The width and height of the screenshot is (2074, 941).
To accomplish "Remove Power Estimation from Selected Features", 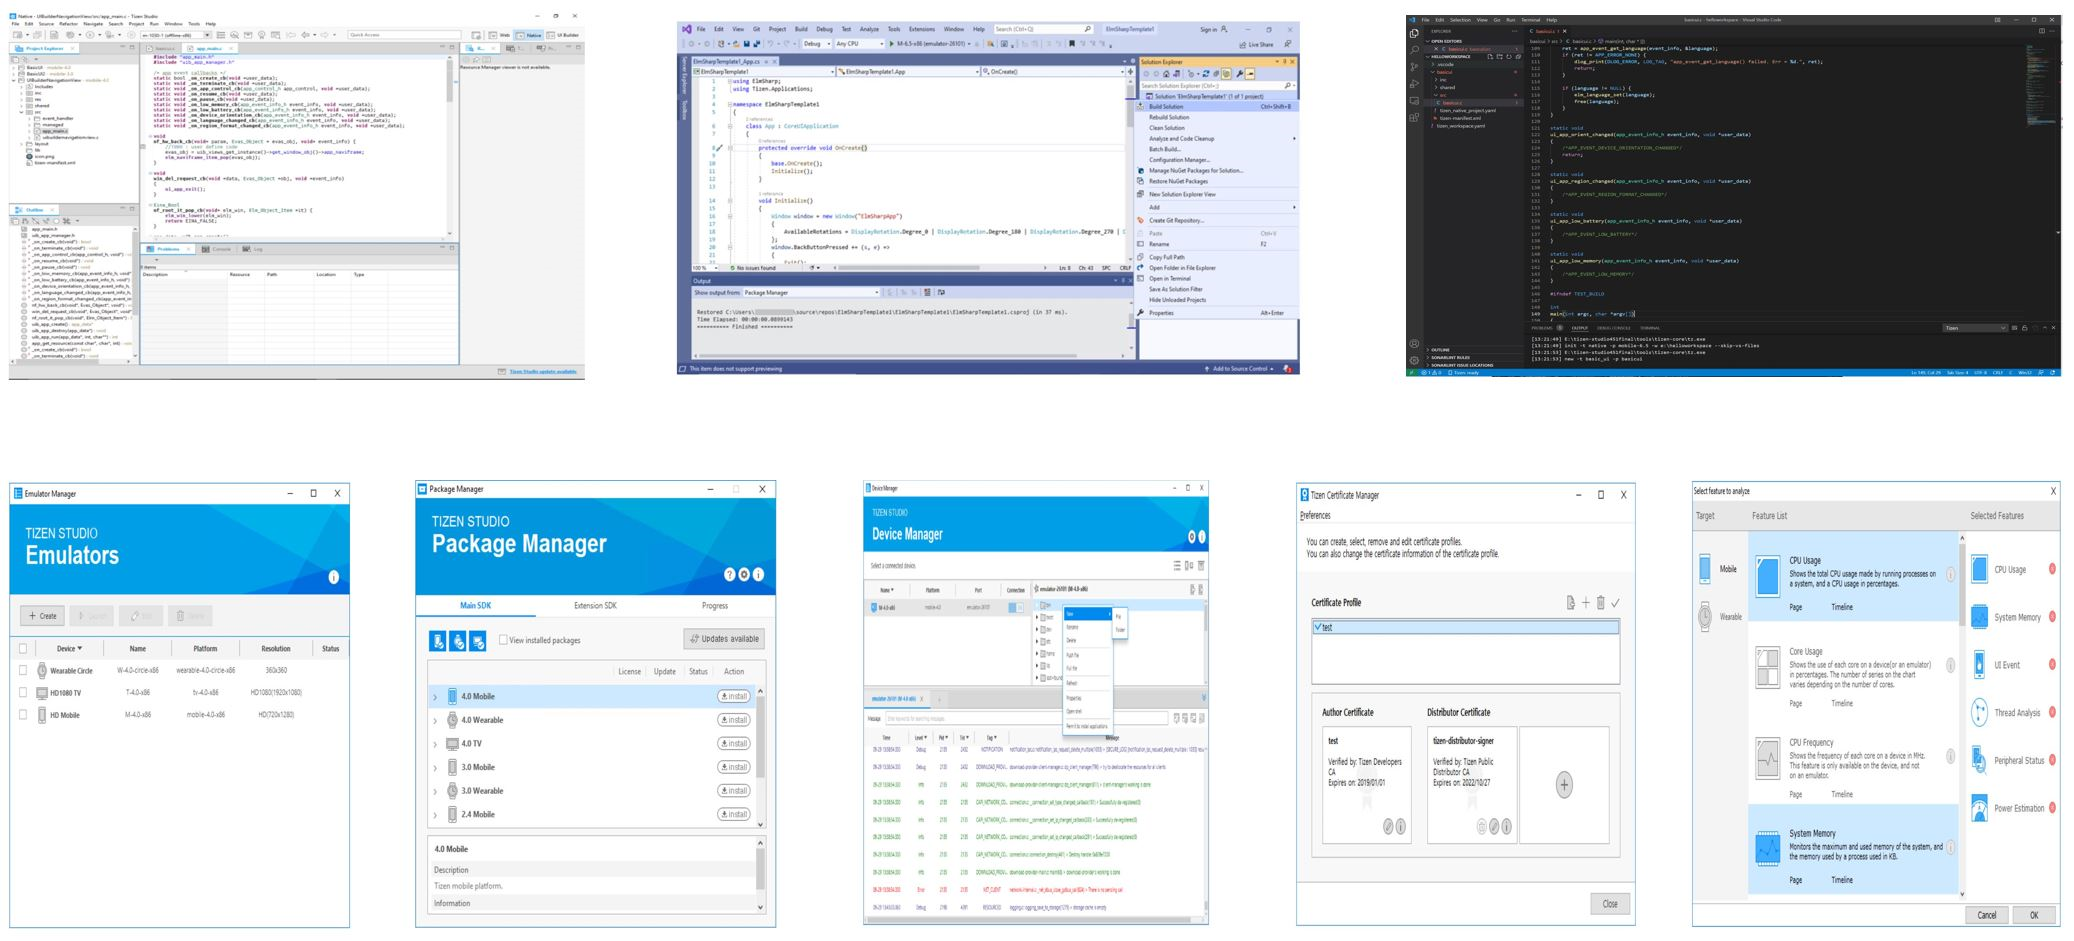I will 2052,808.
